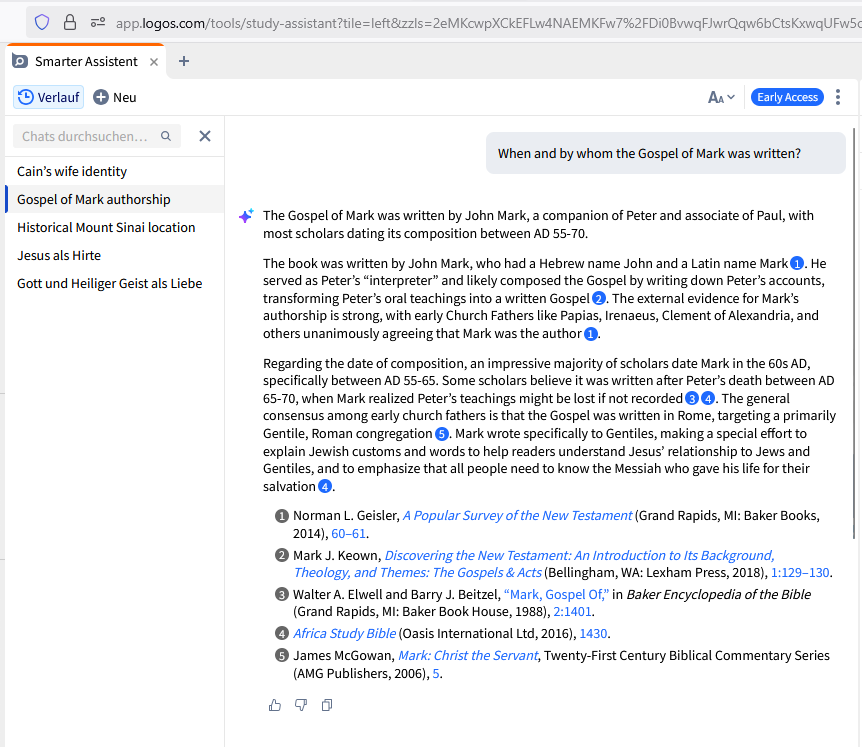Open the 'Mark, Gospel Of' article link
The image size is (862, 747).
point(556,595)
